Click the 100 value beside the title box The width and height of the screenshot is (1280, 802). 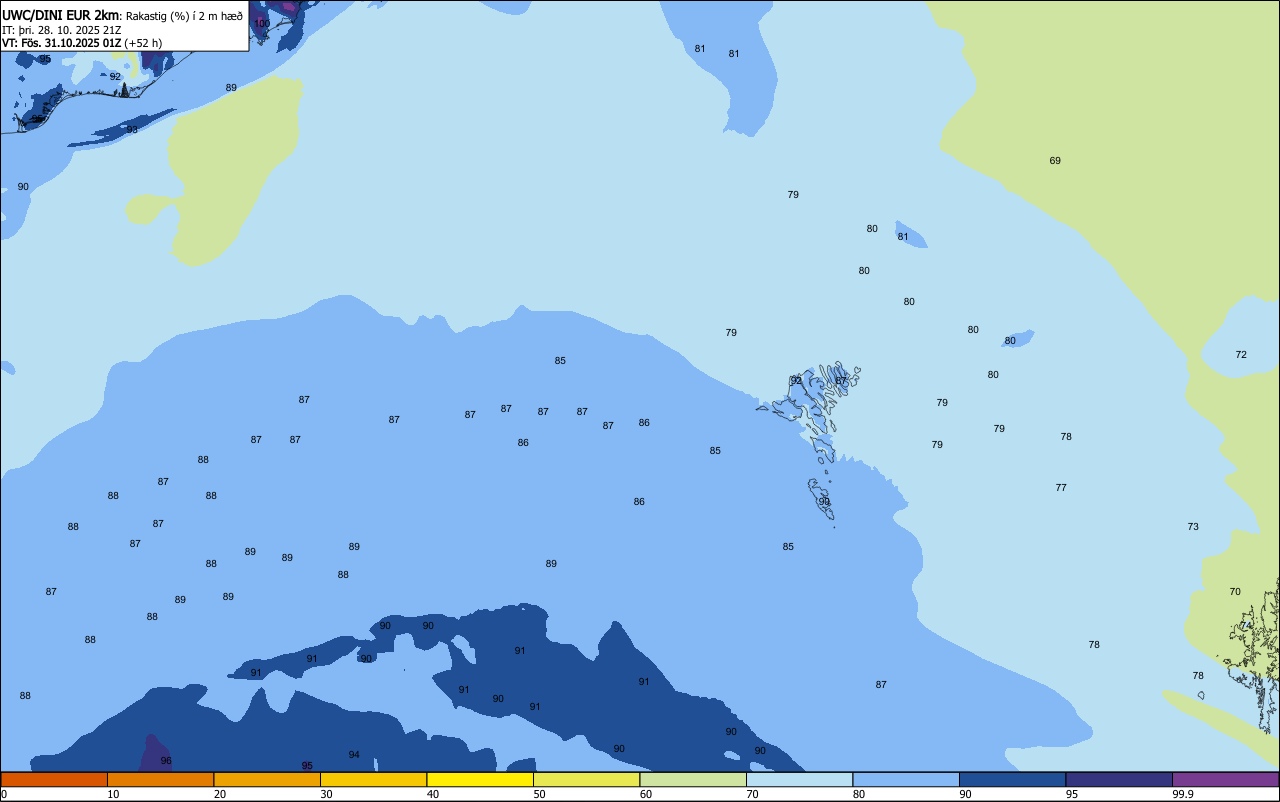[x=262, y=23]
